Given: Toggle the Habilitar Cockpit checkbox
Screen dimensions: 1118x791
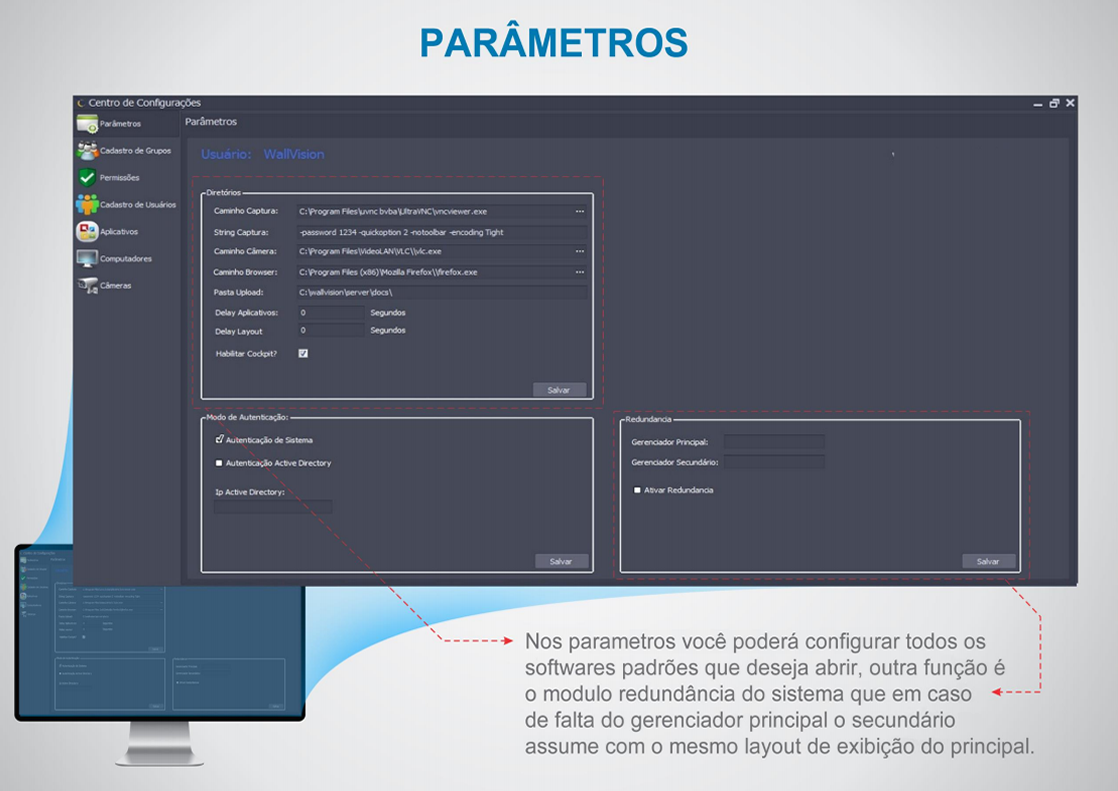Looking at the screenshot, I should pyautogui.click(x=303, y=353).
